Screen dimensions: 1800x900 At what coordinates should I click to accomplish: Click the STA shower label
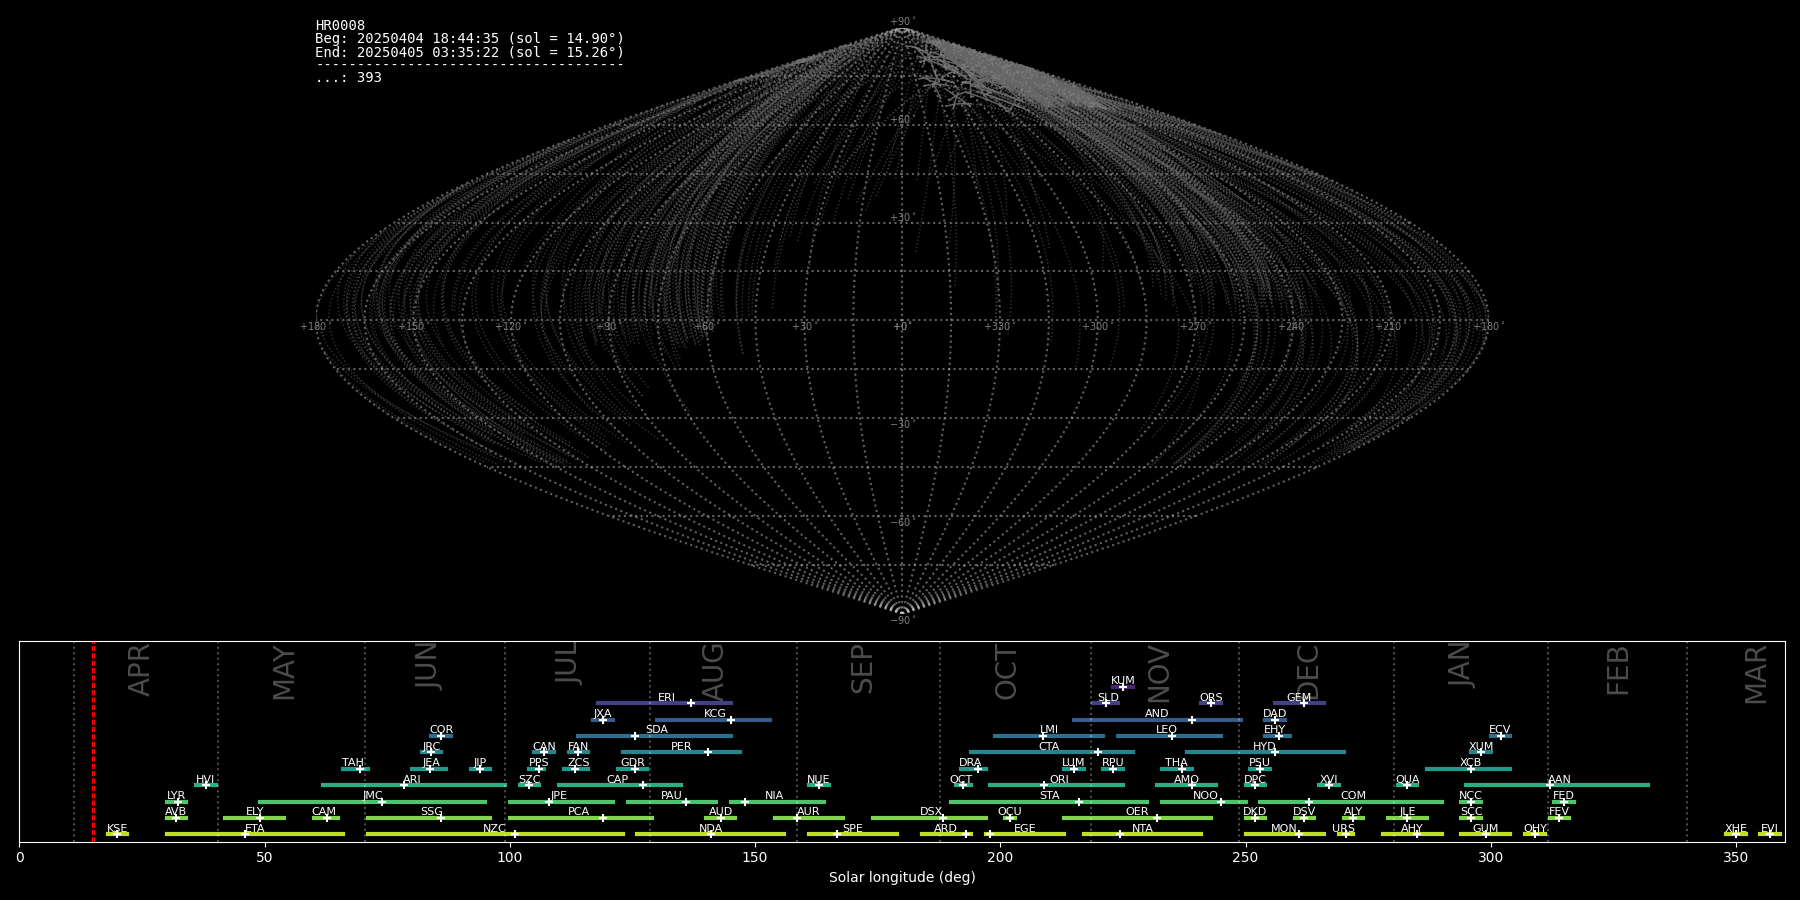click(x=1049, y=796)
